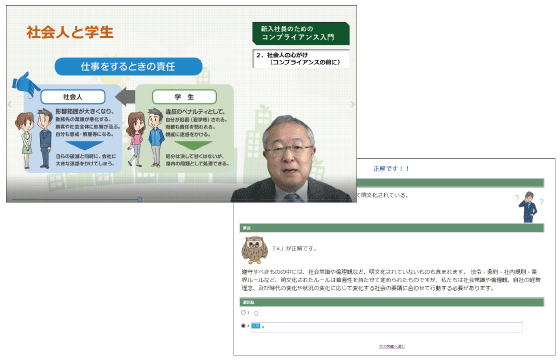Image resolution: width=560 pixels, height=360 pixels.
Task: Go to the previous slide with the left arrow
Action: (x=10, y=104)
